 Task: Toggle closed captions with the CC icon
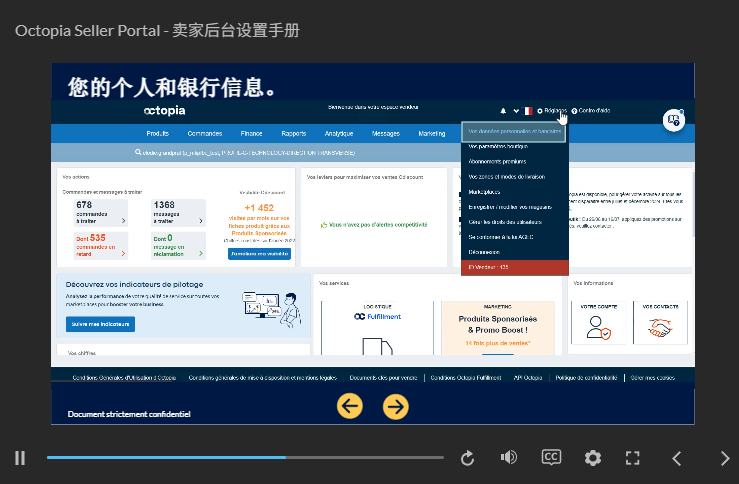point(551,457)
